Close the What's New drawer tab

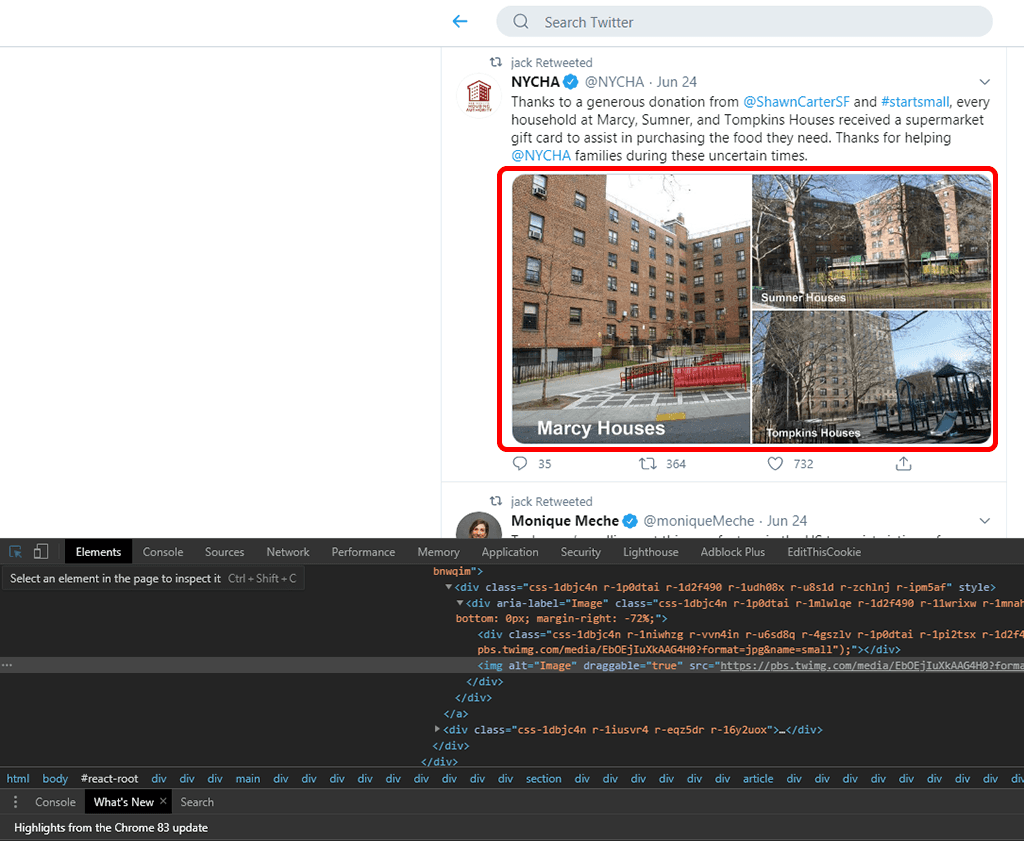point(163,801)
